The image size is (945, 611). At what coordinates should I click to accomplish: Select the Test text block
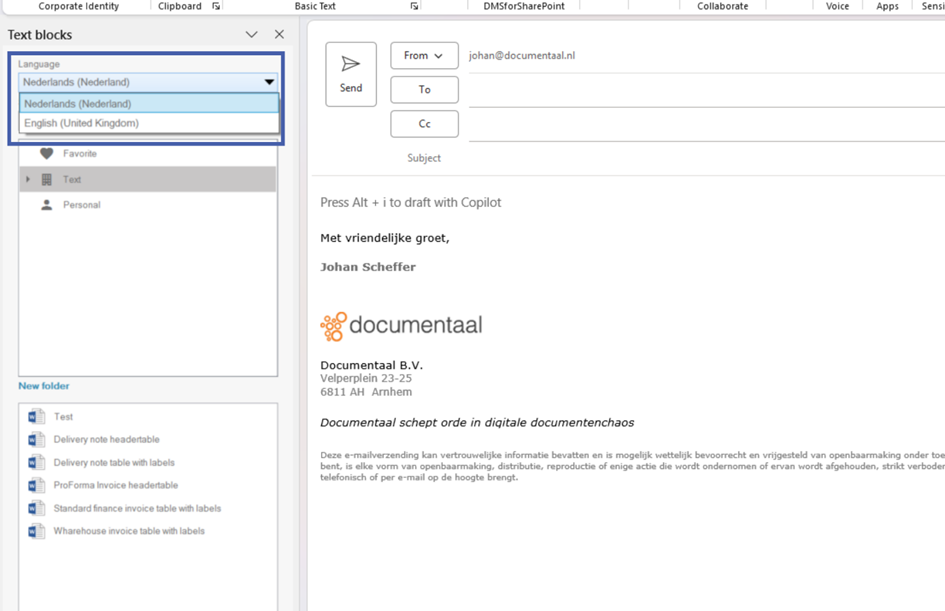tap(63, 416)
